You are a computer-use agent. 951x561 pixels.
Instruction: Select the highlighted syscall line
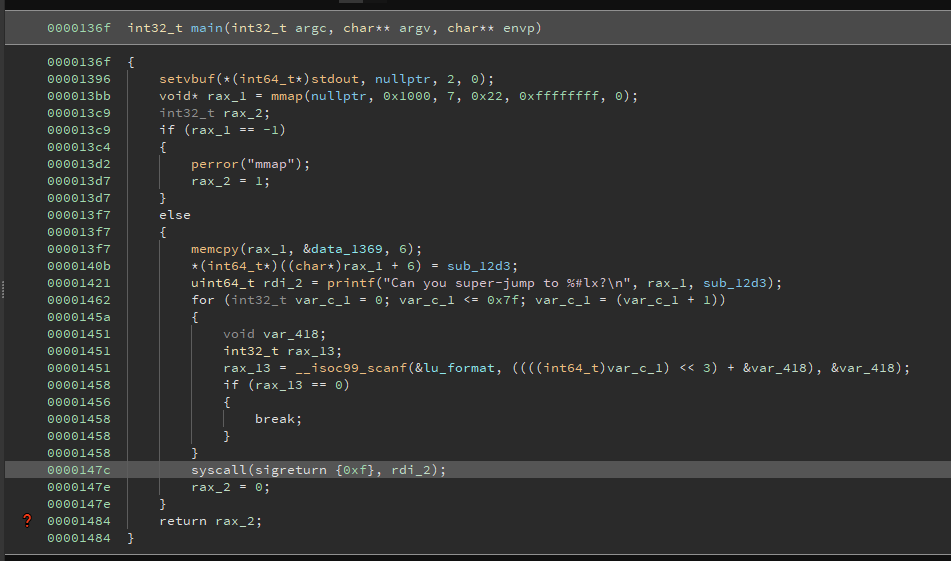[318, 469]
